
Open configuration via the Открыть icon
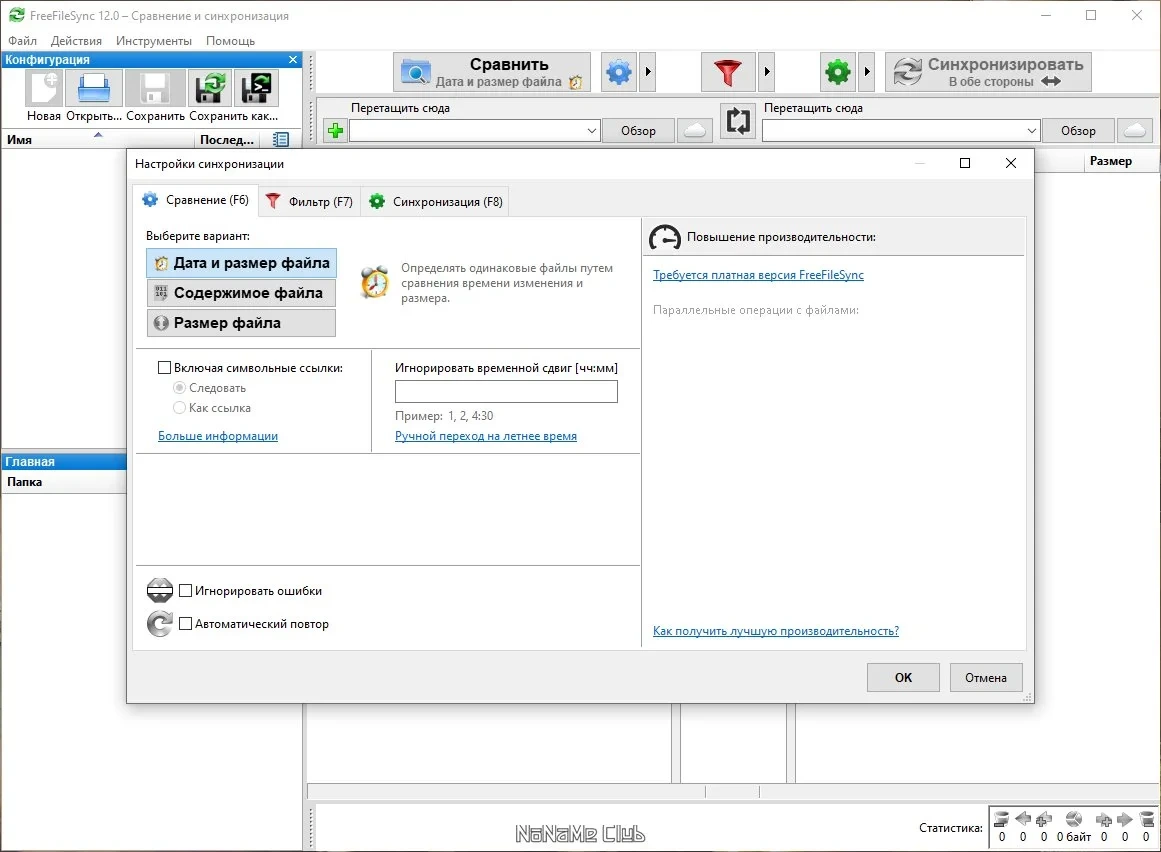[94, 88]
